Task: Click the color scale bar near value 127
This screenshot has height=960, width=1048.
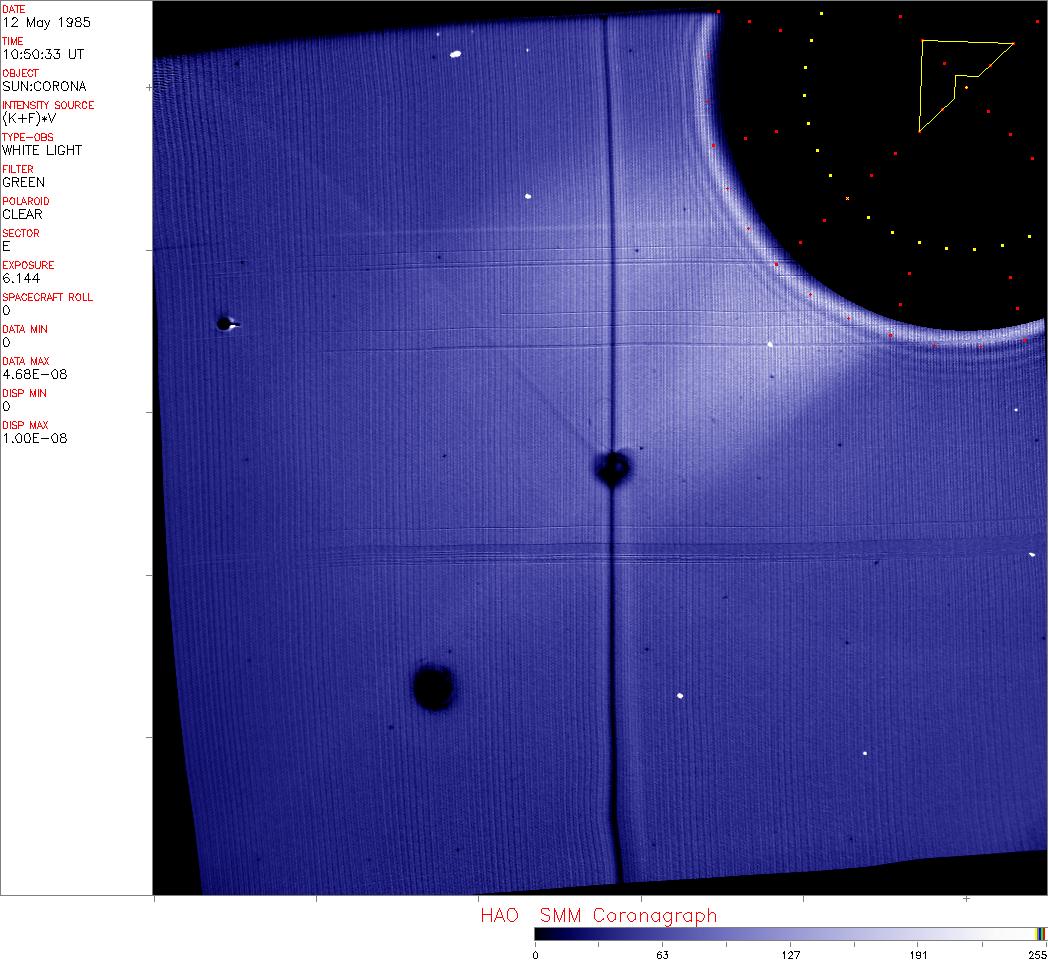Action: [x=790, y=934]
